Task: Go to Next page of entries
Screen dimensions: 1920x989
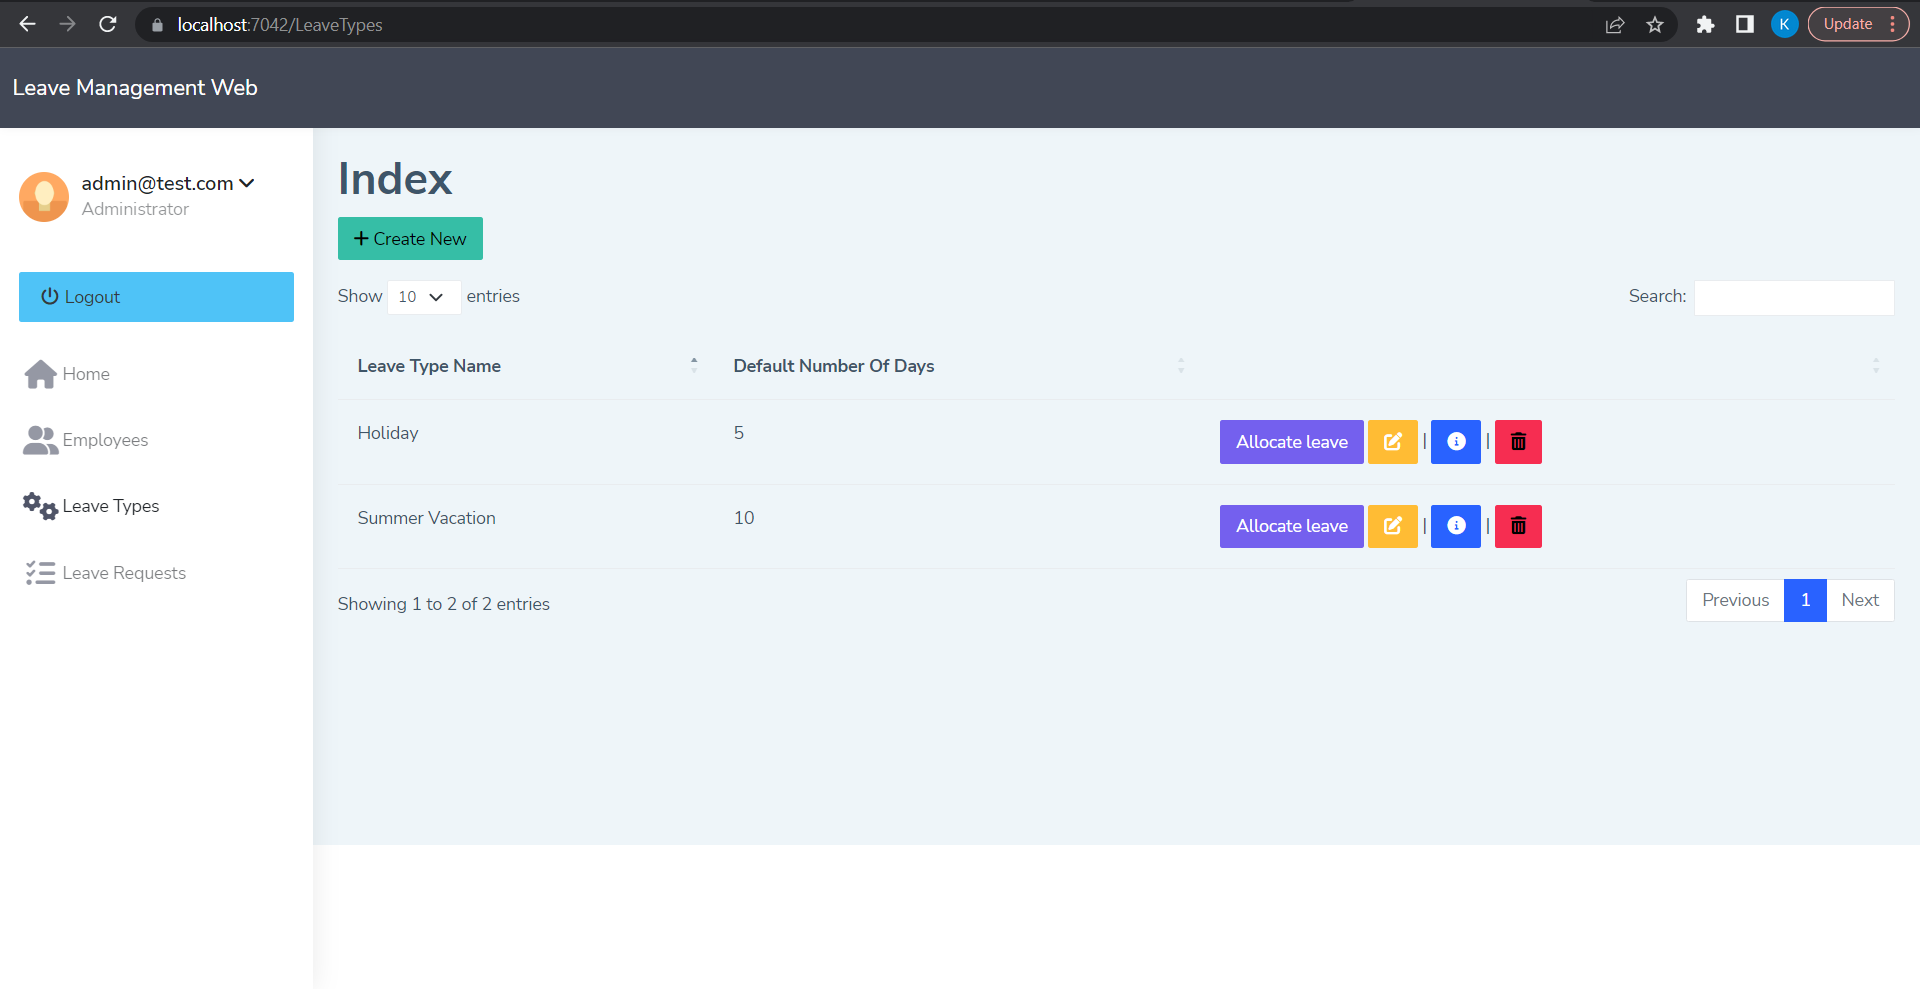Action: click(x=1859, y=600)
